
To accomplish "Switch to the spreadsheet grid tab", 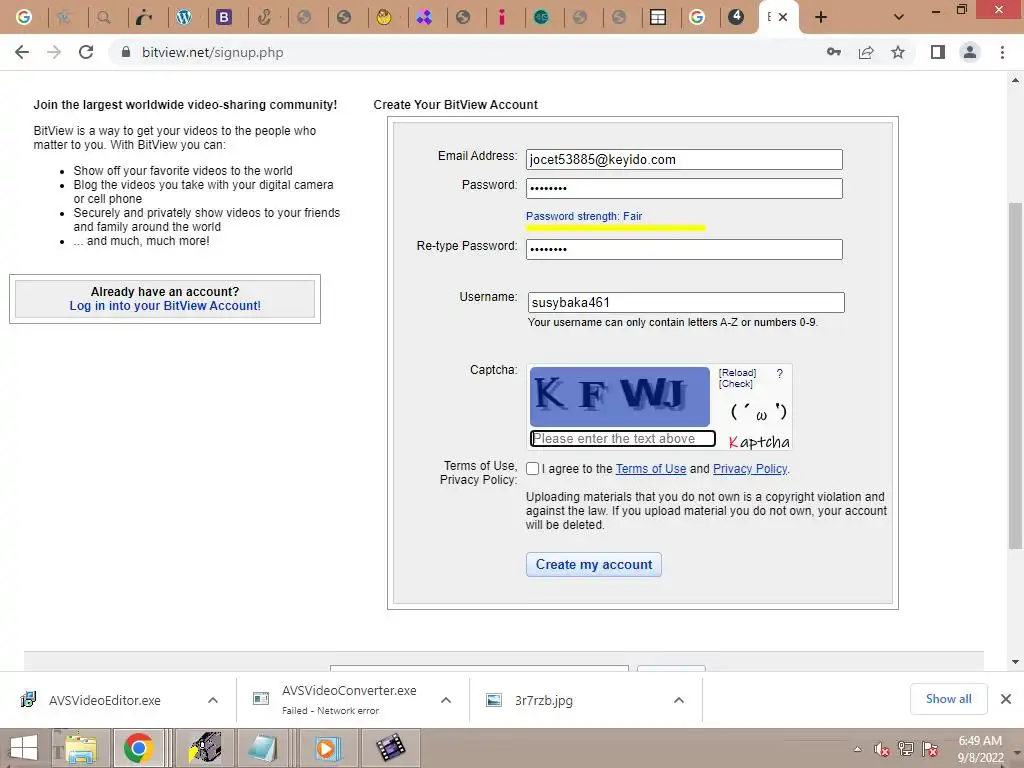I will click(658, 18).
